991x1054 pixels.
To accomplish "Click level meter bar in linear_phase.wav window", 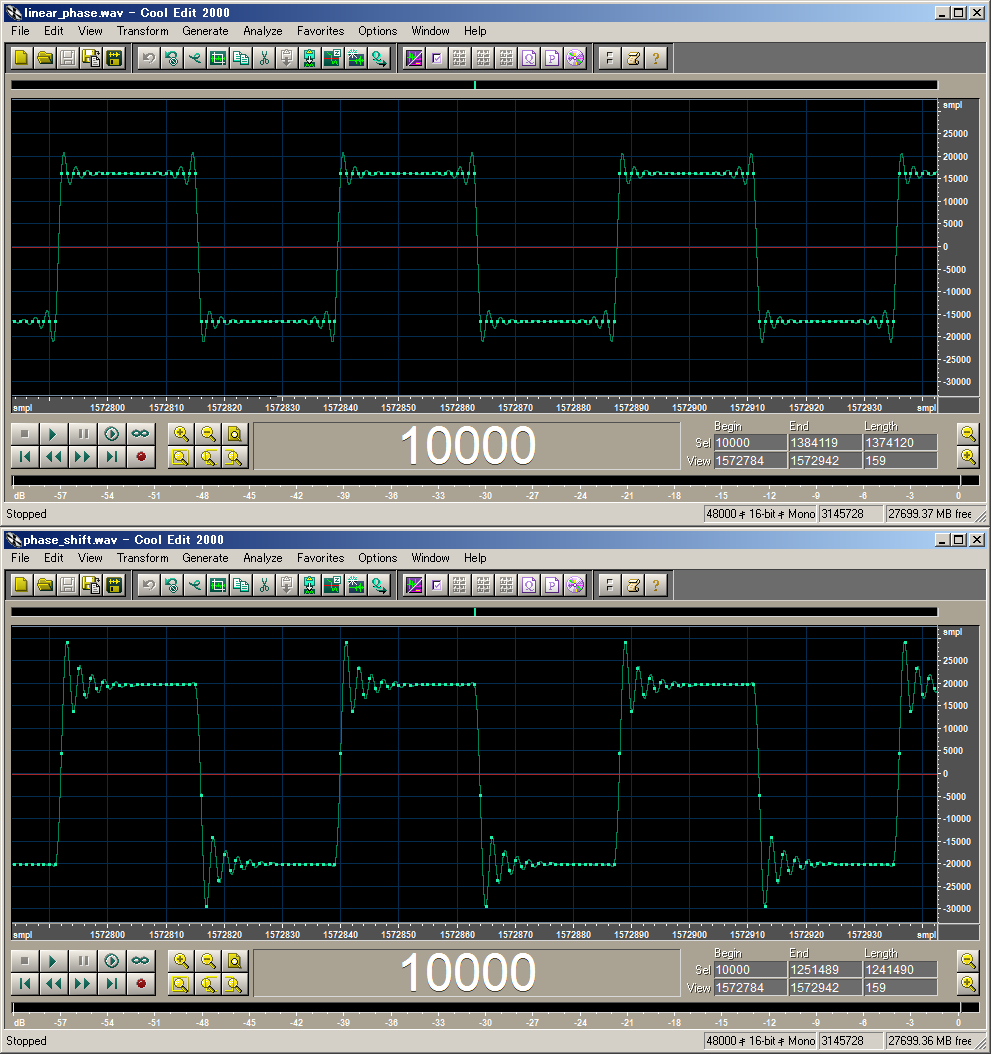I will pyautogui.click(x=496, y=481).
